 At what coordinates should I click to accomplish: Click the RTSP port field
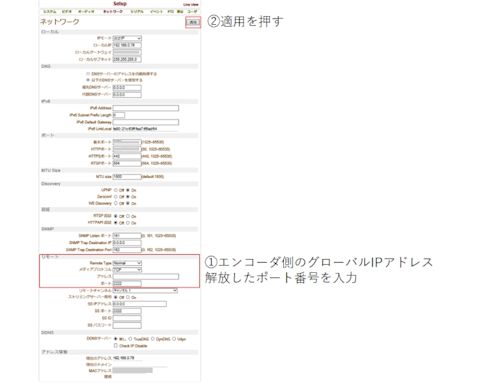127,163
